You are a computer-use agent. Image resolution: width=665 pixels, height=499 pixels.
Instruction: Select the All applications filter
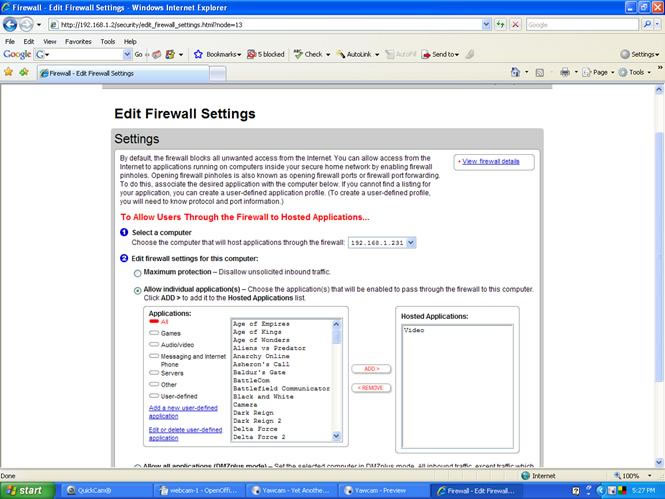154,321
